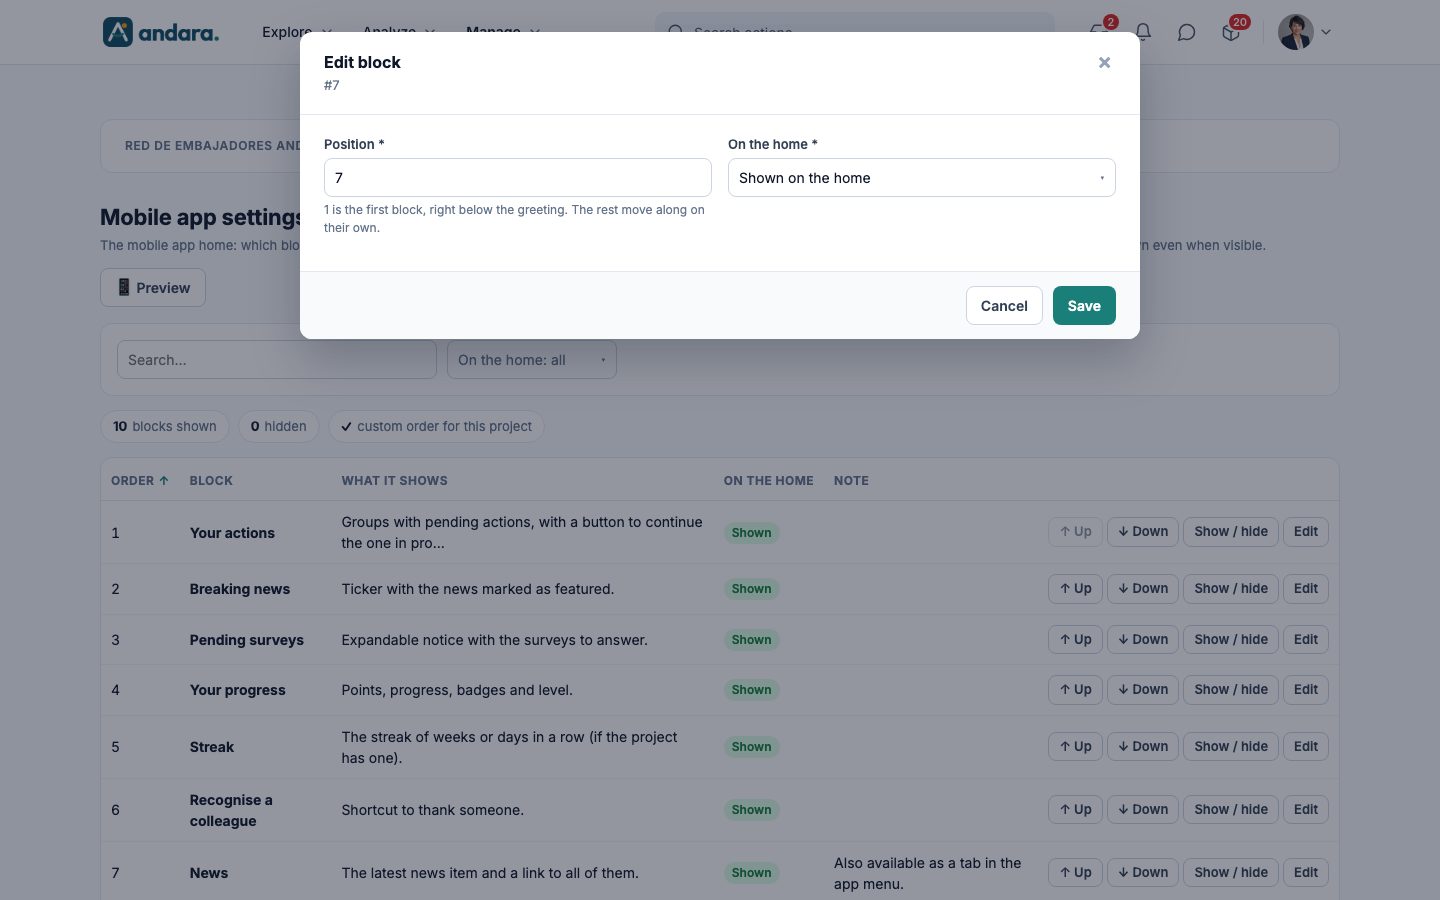Toggle Show / hide for News
Viewport: 1440px width, 900px height.
(1231, 873)
